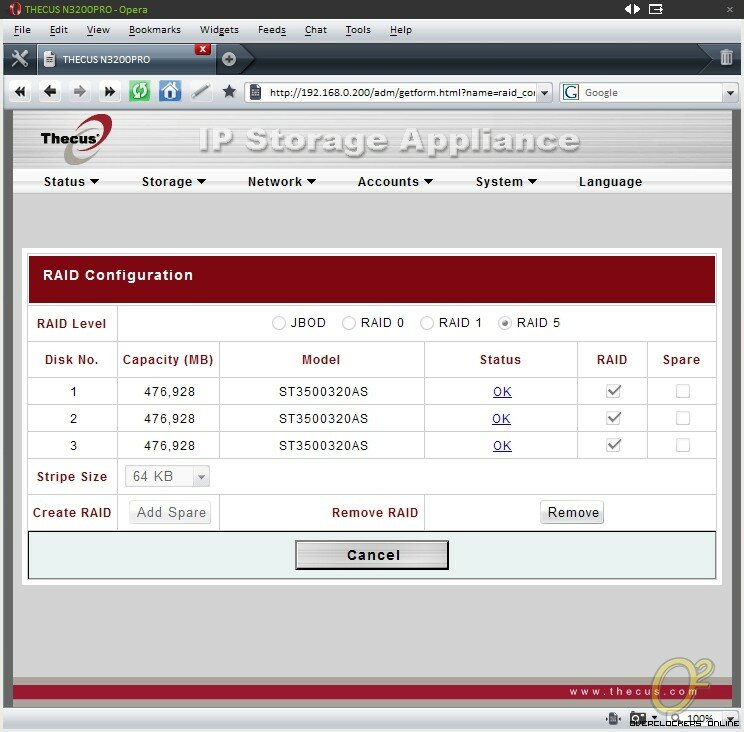This screenshot has width=744, height=732.
Task: Click the status bar device icon
Action: (x=613, y=718)
